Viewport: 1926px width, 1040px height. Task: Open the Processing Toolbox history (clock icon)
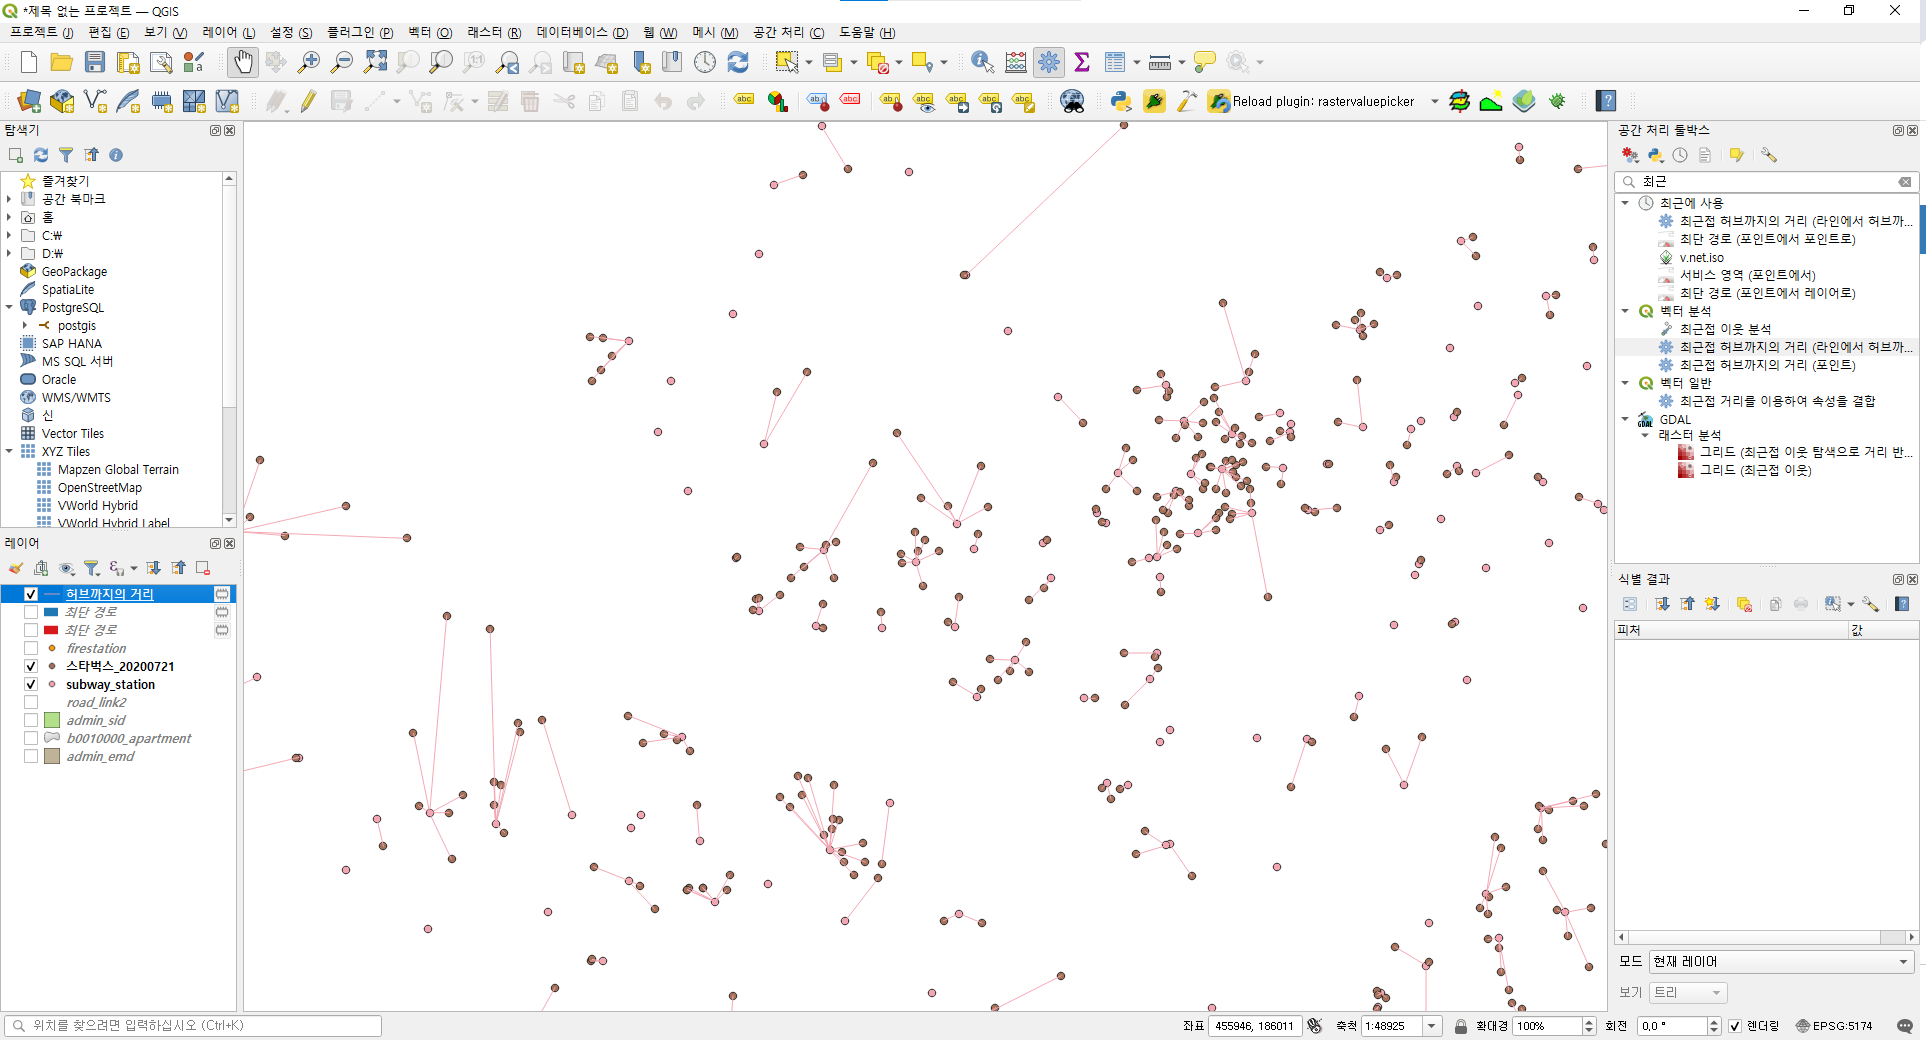tap(1681, 156)
